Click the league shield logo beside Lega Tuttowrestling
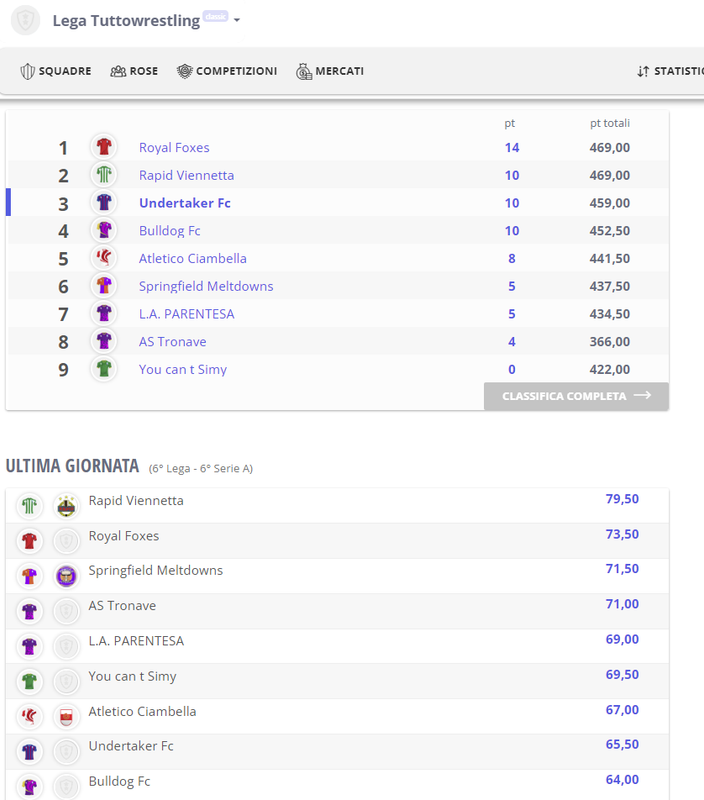Image resolution: width=704 pixels, height=800 pixels. click(x=26, y=20)
